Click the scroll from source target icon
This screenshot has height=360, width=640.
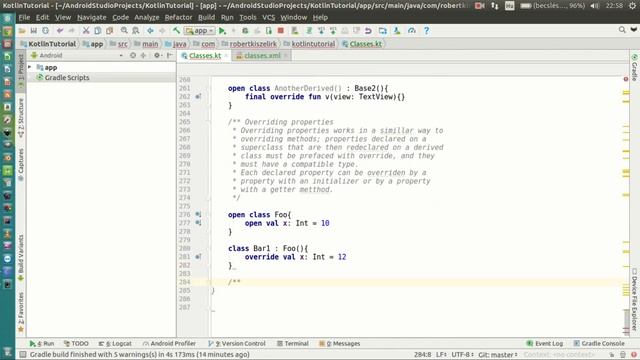point(133,55)
